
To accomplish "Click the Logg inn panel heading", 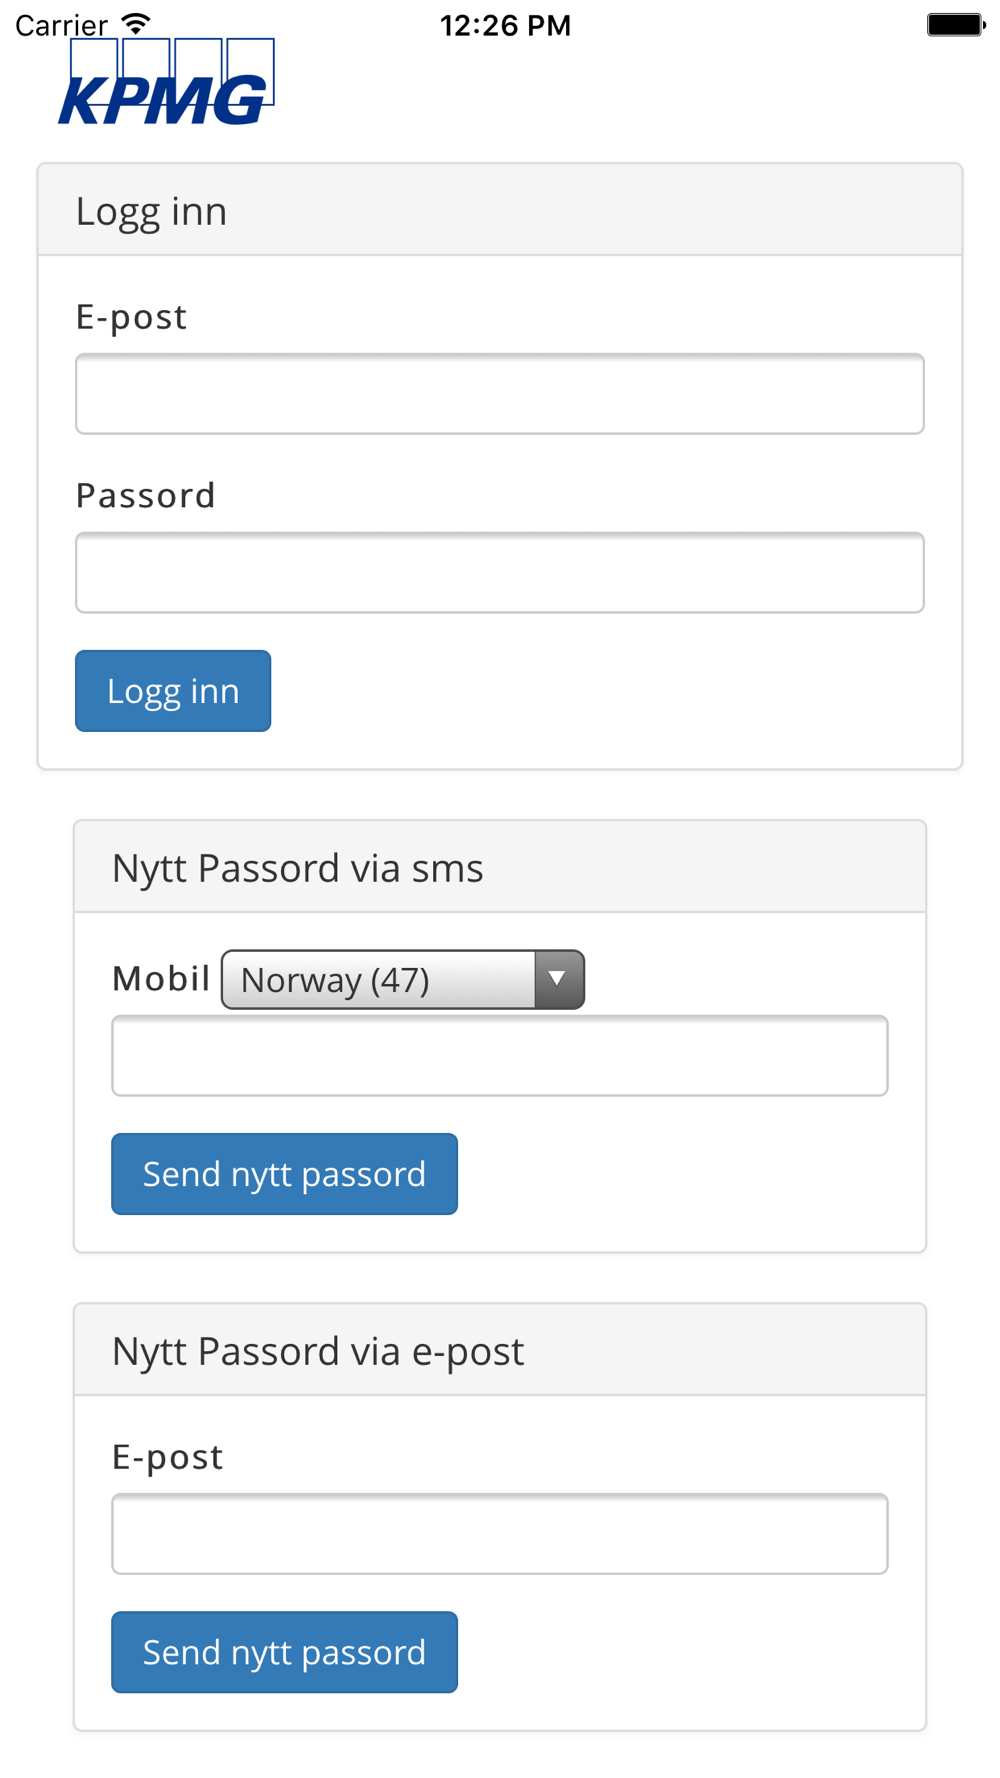I will tap(152, 212).
